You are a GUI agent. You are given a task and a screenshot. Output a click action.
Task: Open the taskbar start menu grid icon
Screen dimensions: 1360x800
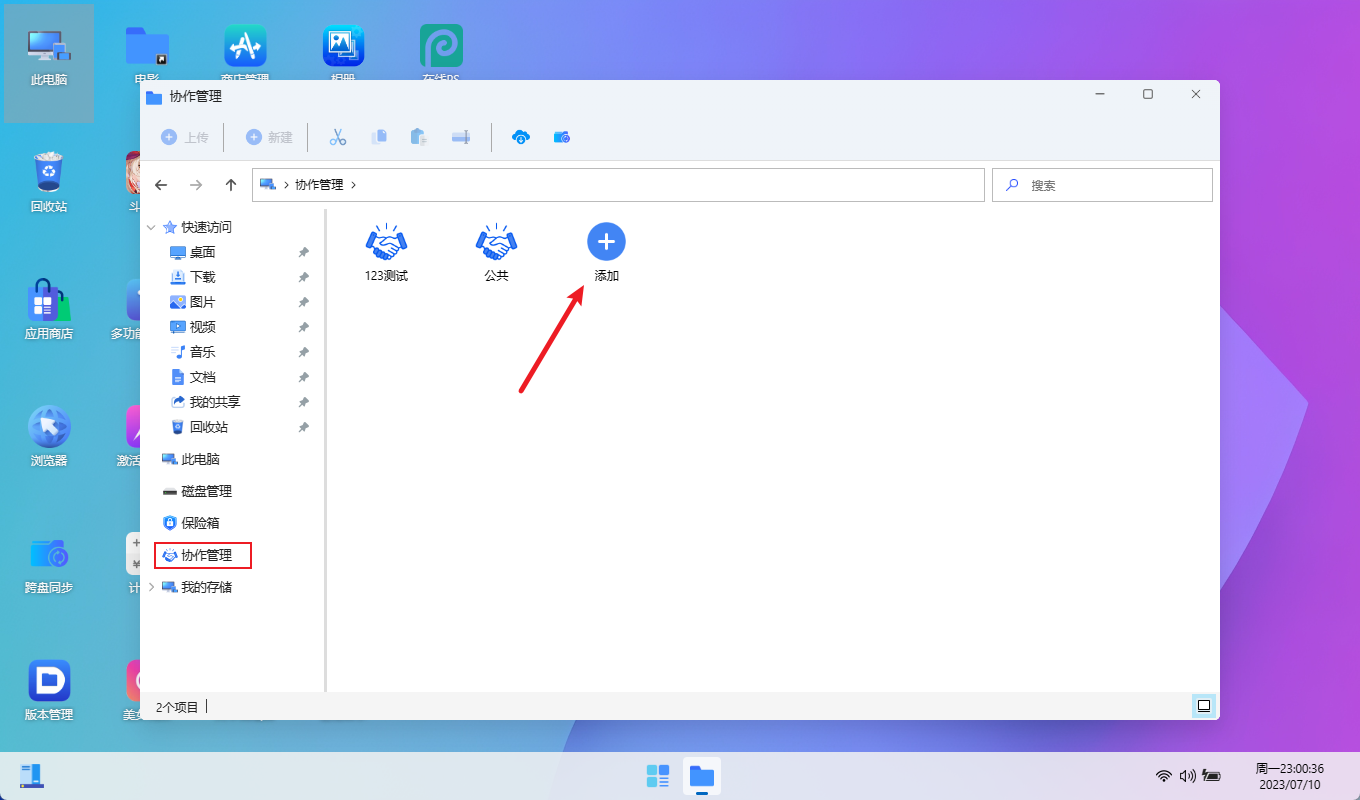(x=658, y=776)
